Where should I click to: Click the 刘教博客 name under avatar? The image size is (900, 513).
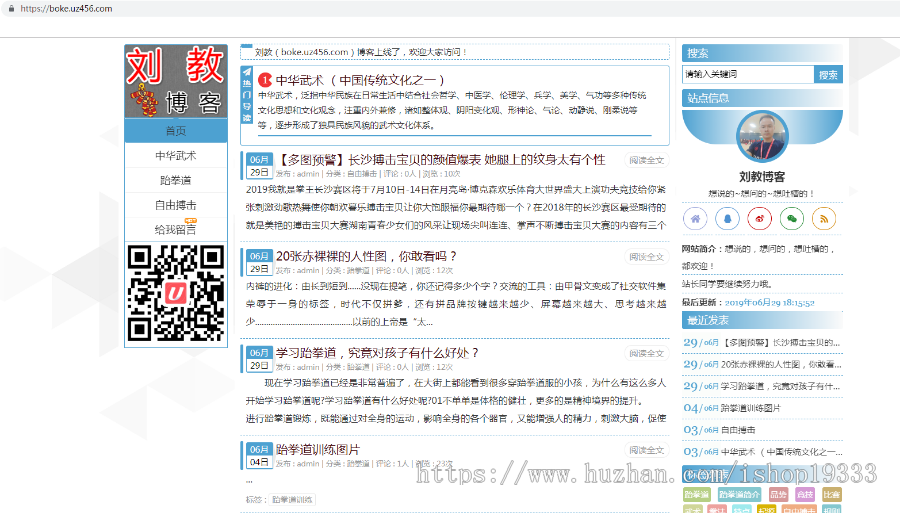coord(762,177)
